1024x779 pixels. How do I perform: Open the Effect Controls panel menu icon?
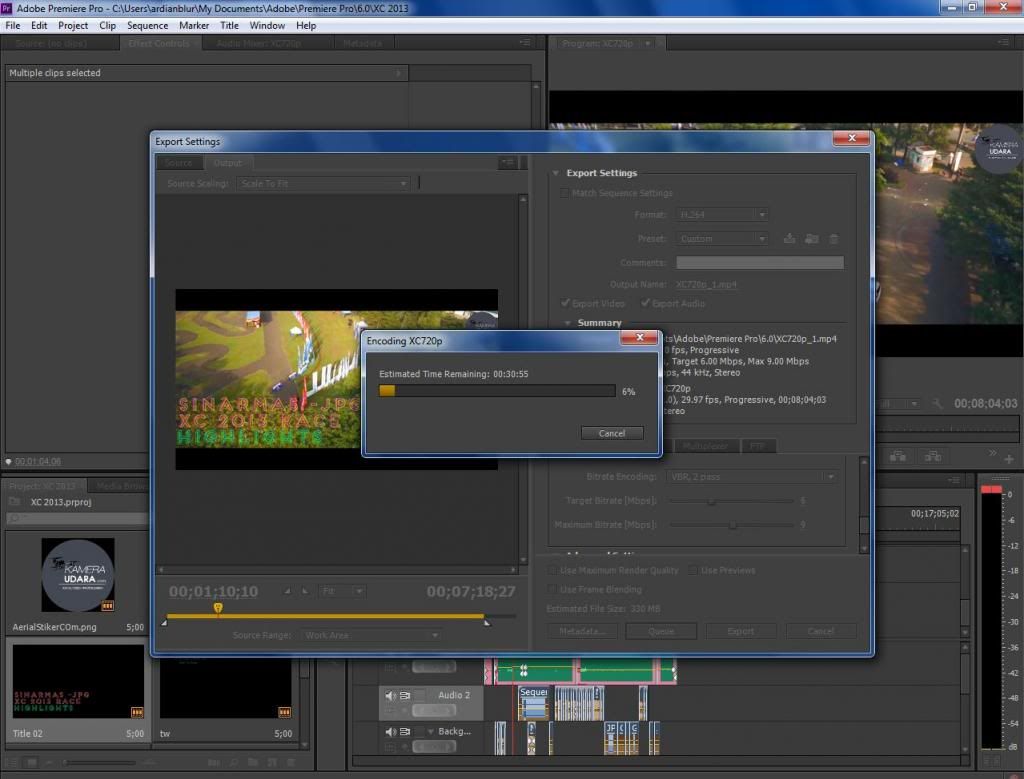click(524, 42)
